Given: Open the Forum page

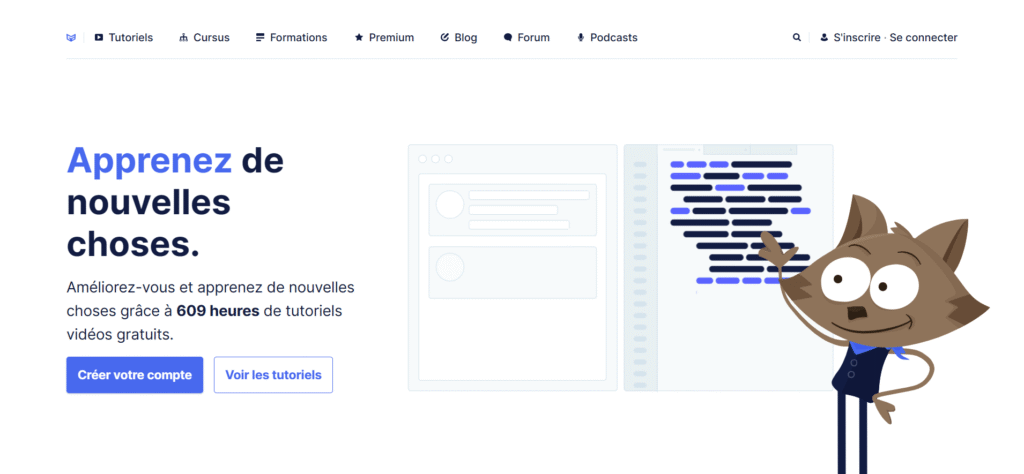Looking at the screenshot, I should (534, 38).
